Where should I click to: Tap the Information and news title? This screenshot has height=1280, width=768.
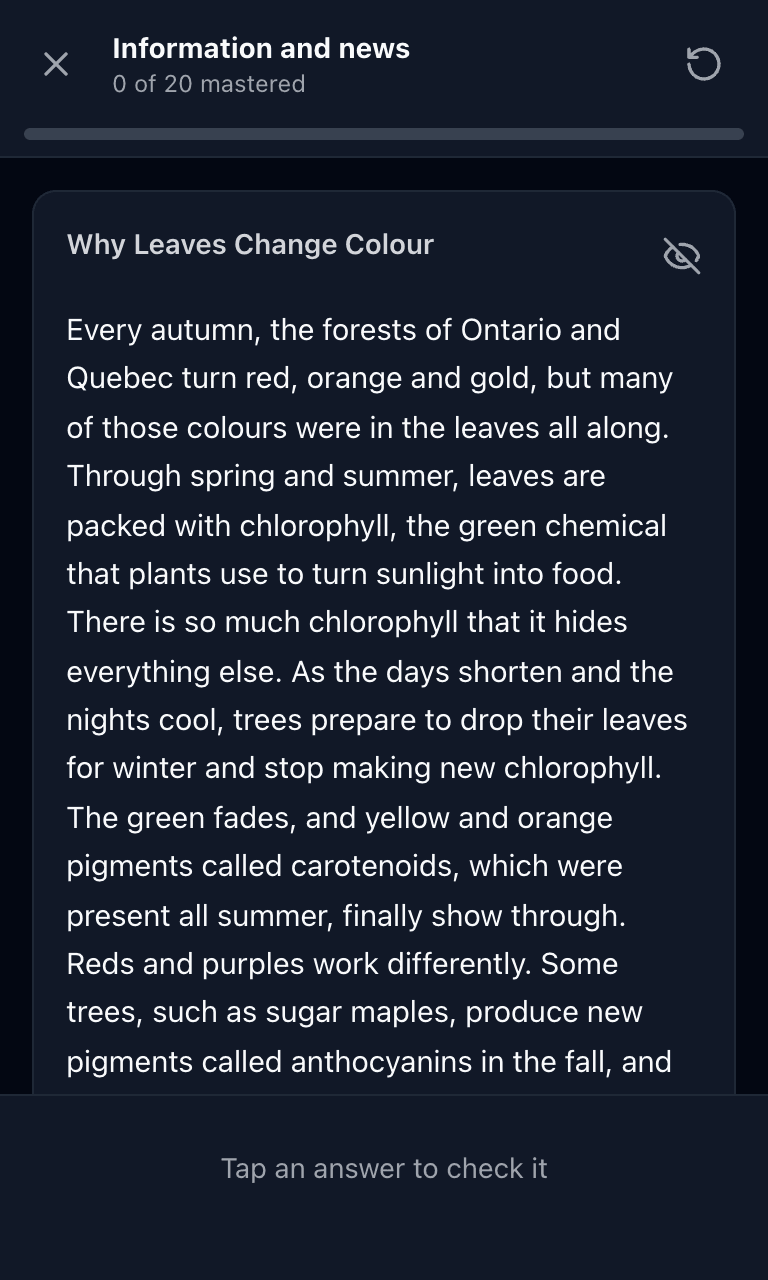click(x=261, y=48)
